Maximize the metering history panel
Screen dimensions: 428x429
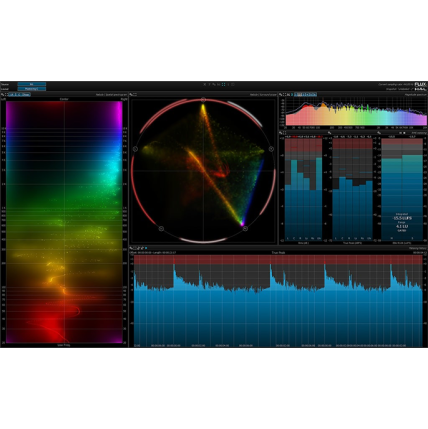coord(135,248)
